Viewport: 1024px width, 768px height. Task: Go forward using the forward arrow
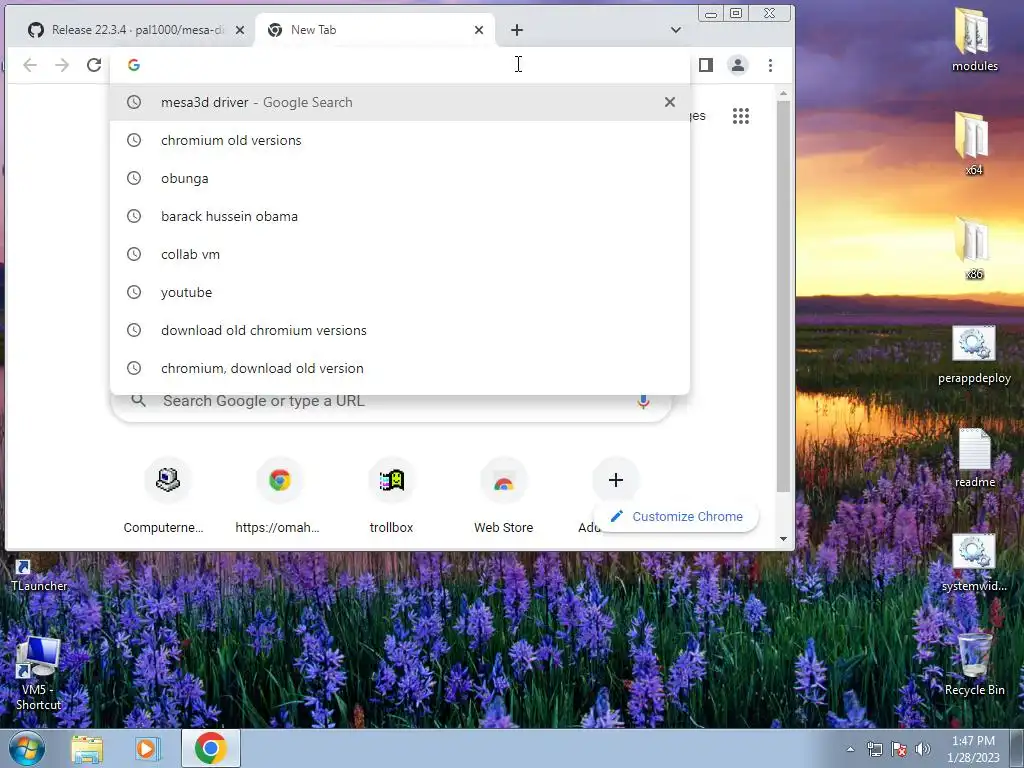click(62, 65)
